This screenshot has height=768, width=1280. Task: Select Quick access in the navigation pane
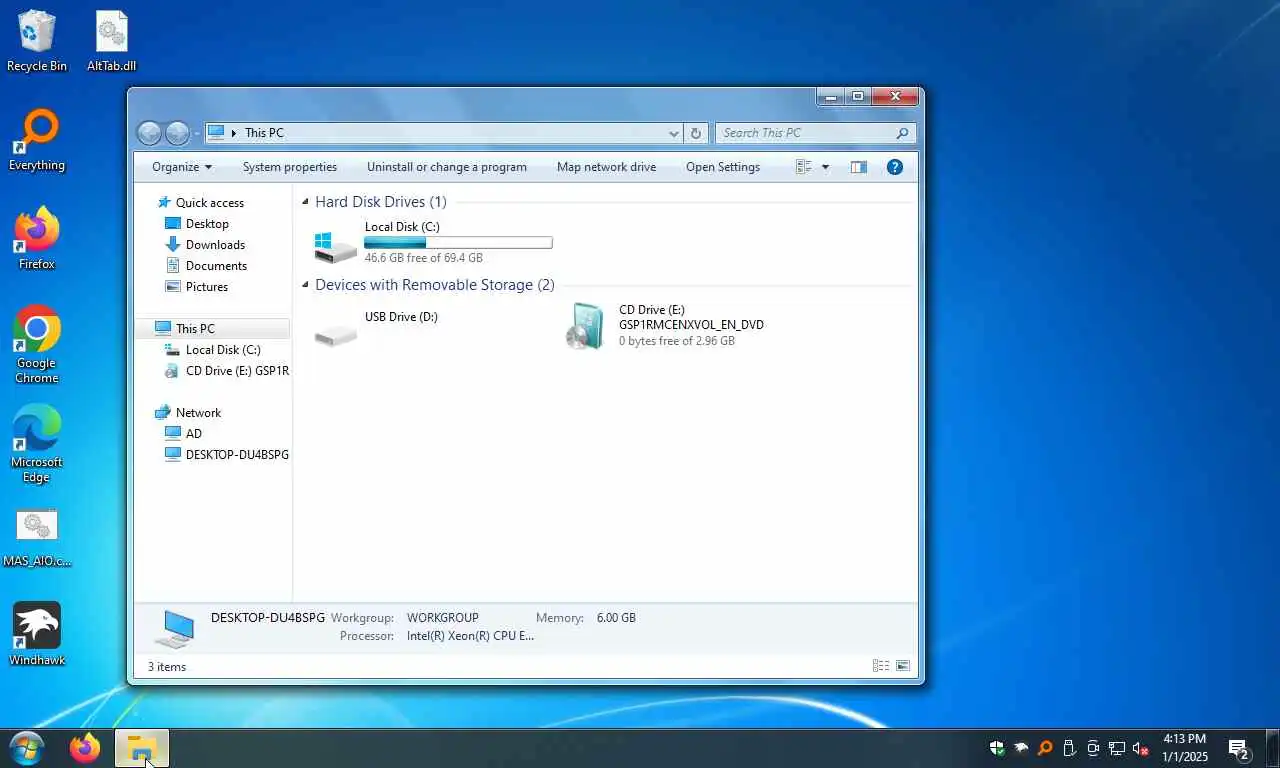click(x=210, y=203)
